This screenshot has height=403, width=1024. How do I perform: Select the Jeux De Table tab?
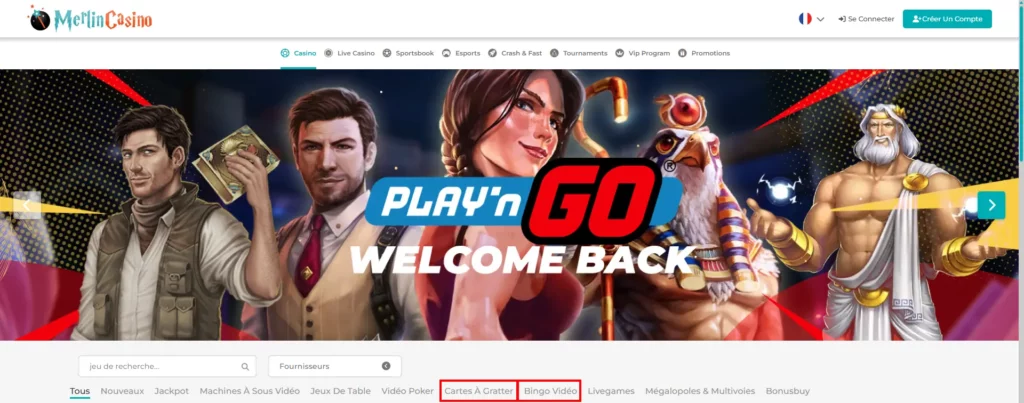[x=340, y=391]
